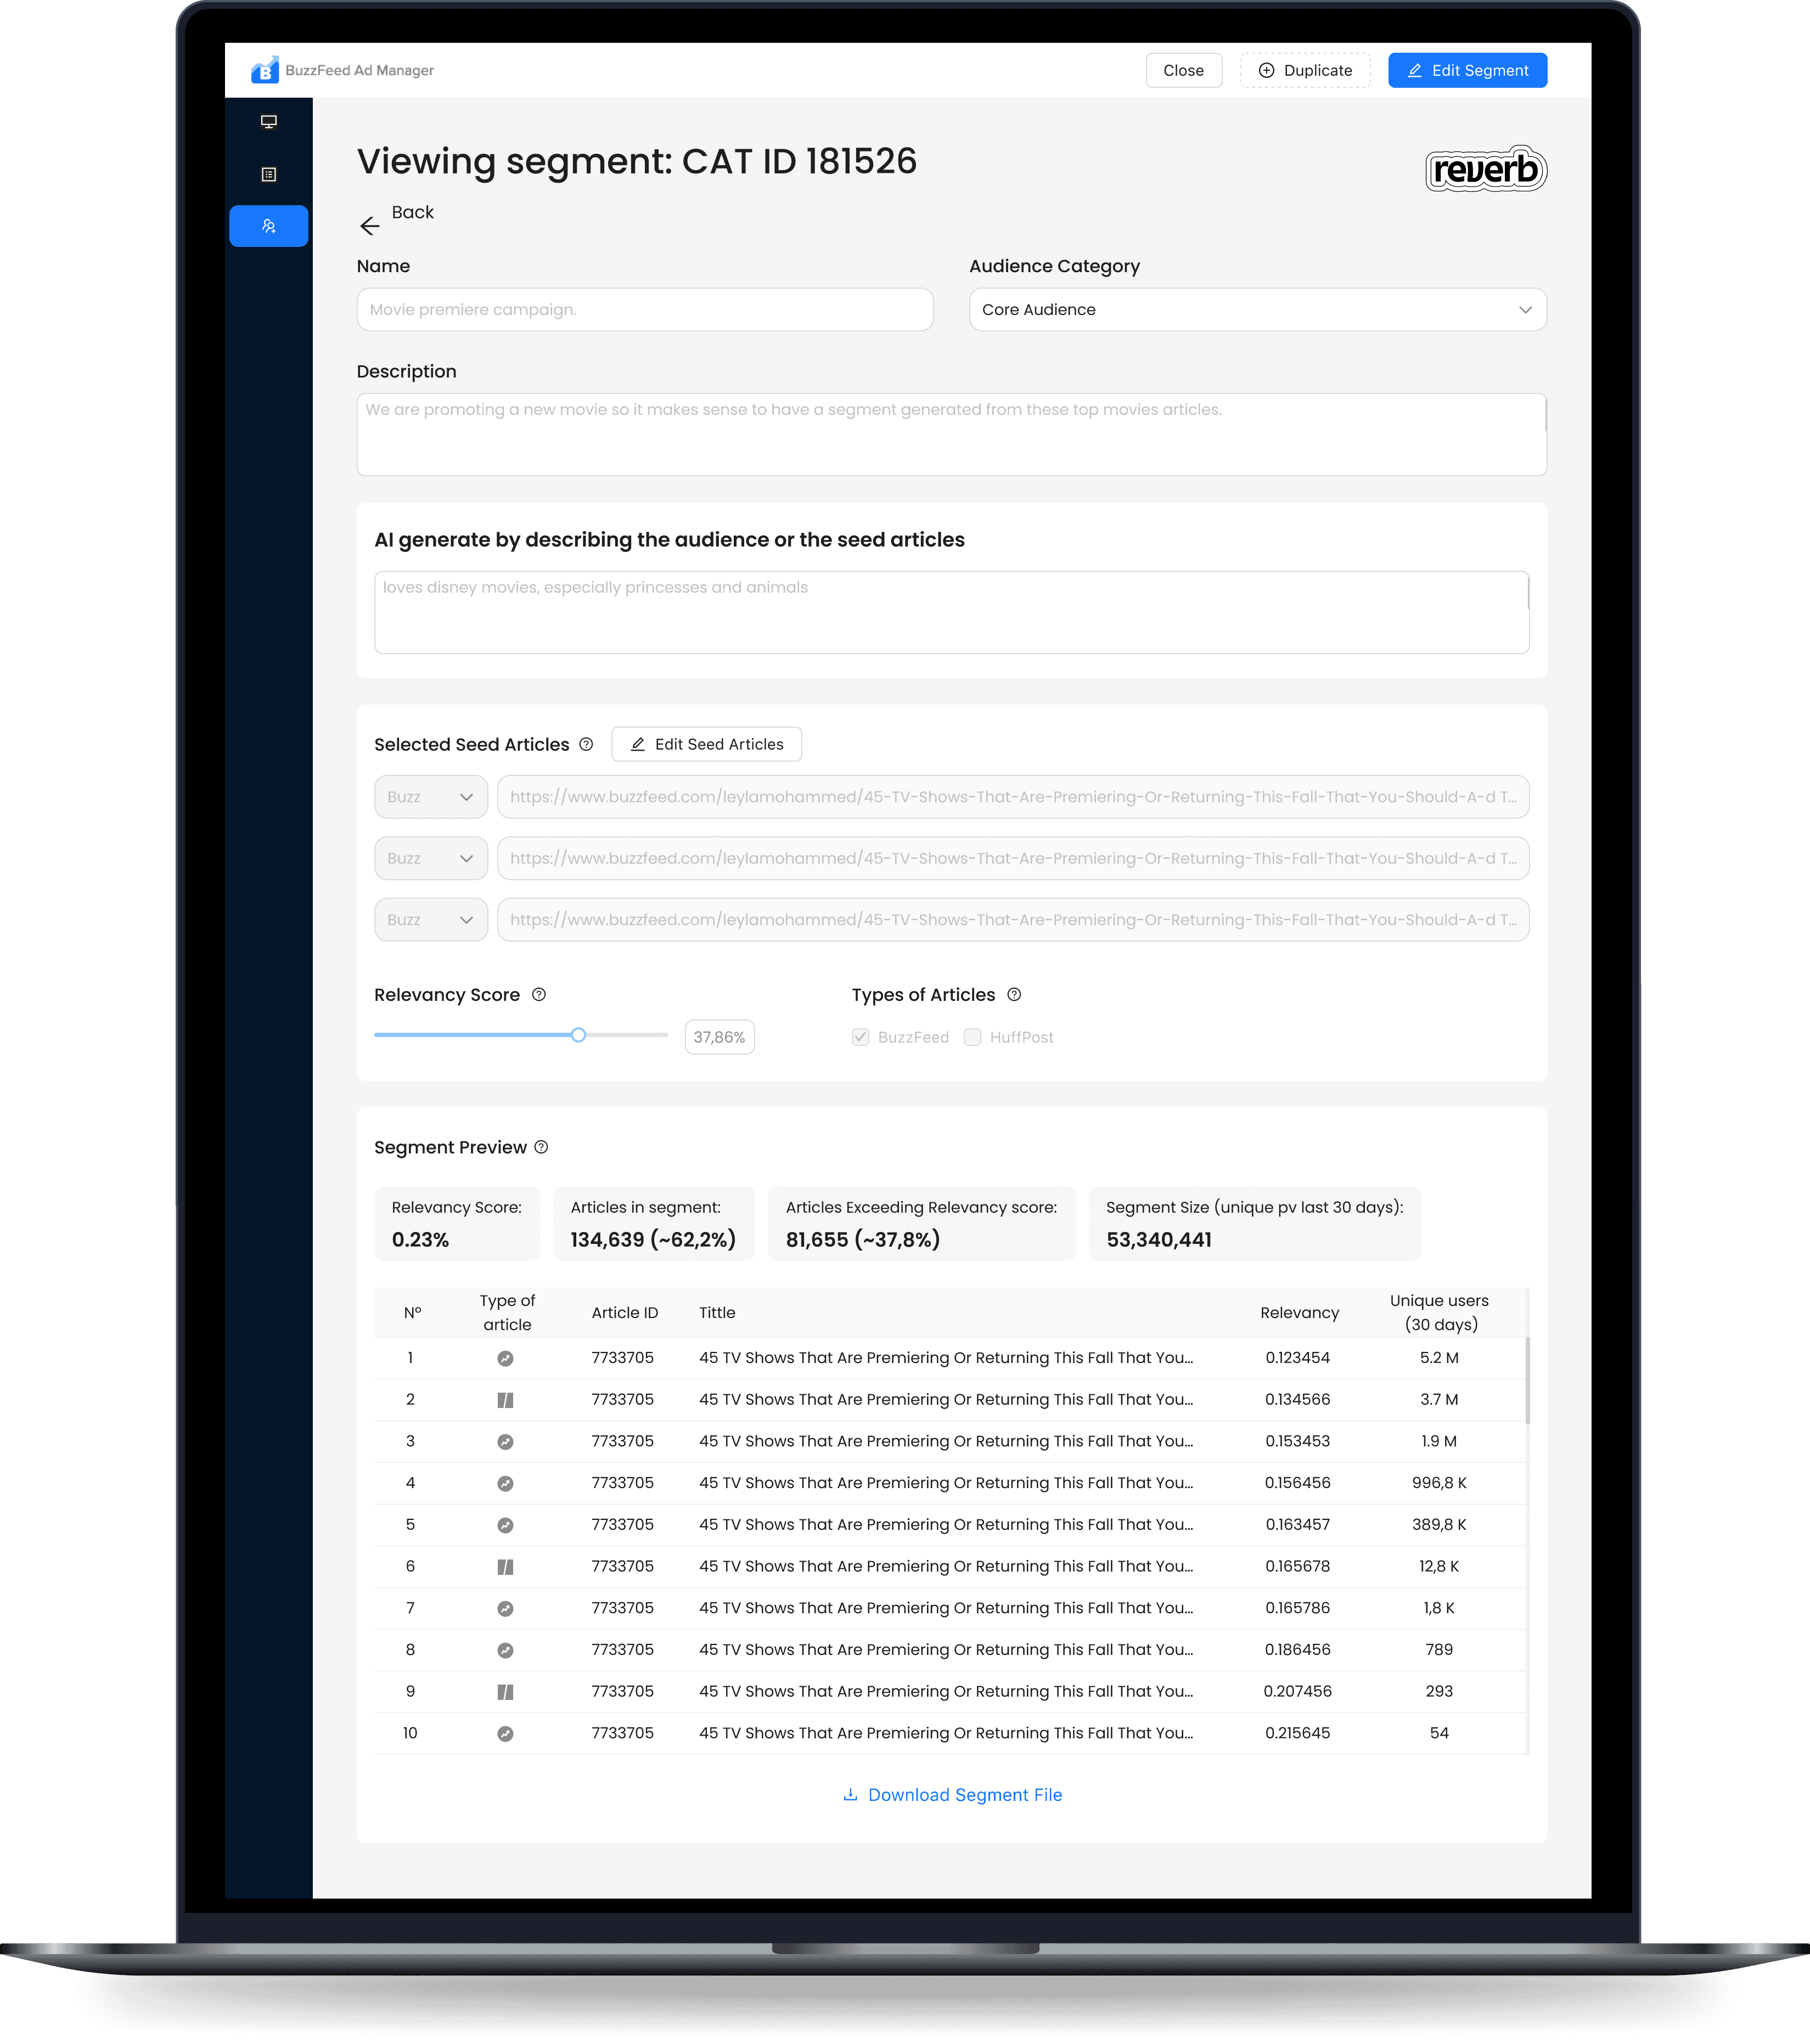Expand the Audience Category dropdown
The height and width of the screenshot is (2044, 1810).
coord(1257,310)
